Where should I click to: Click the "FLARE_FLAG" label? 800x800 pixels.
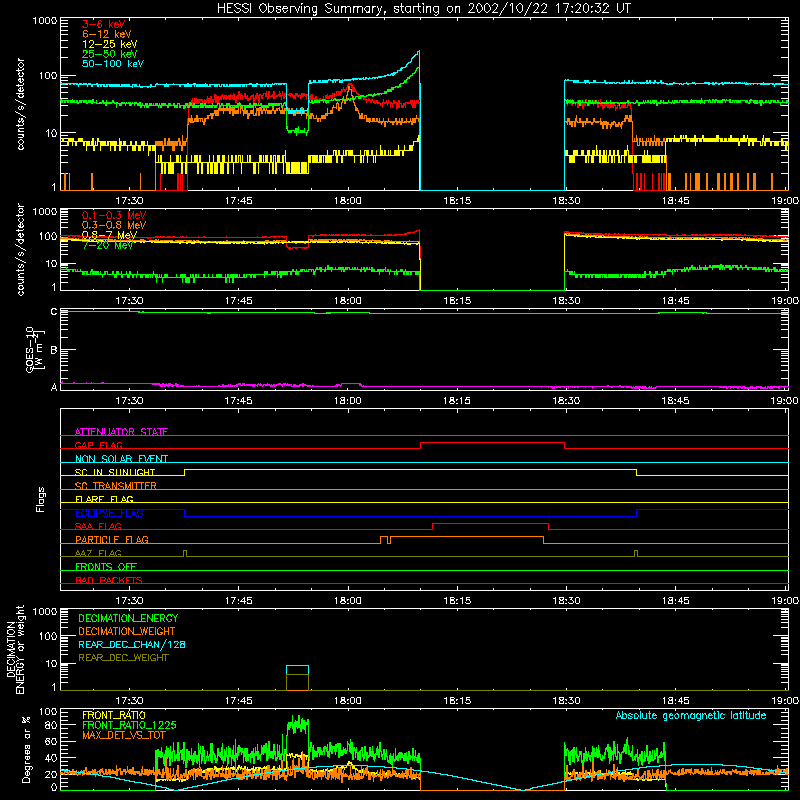(104, 499)
